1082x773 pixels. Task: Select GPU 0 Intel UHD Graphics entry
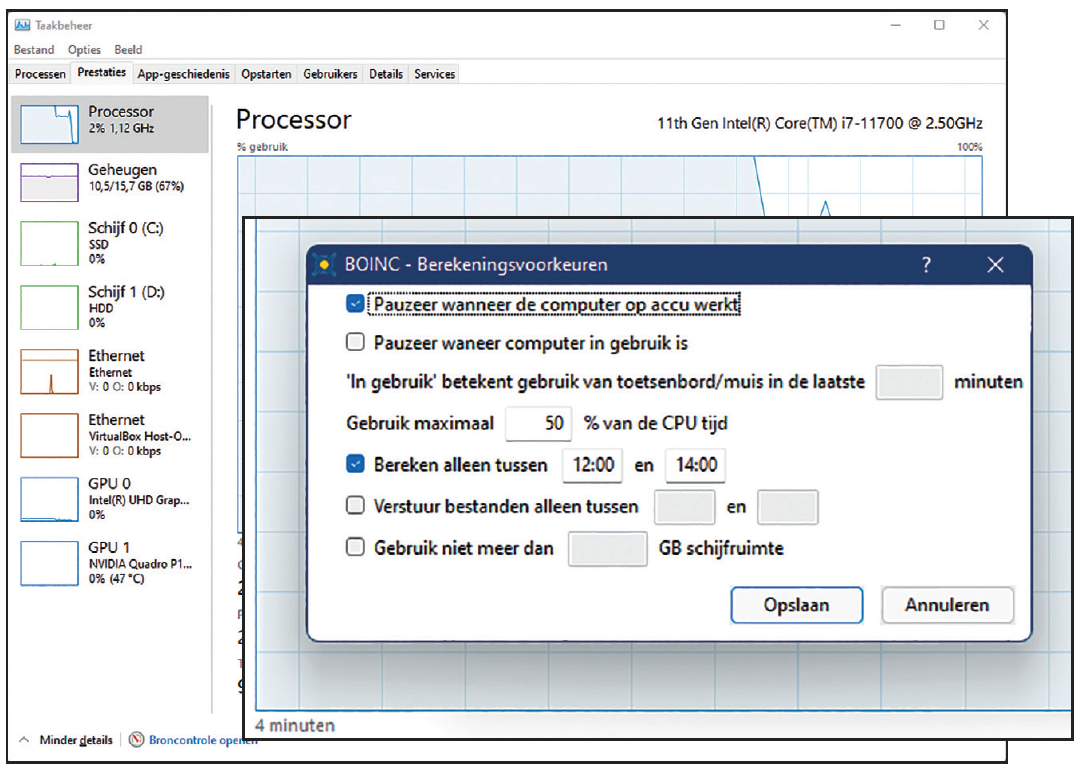pos(110,498)
